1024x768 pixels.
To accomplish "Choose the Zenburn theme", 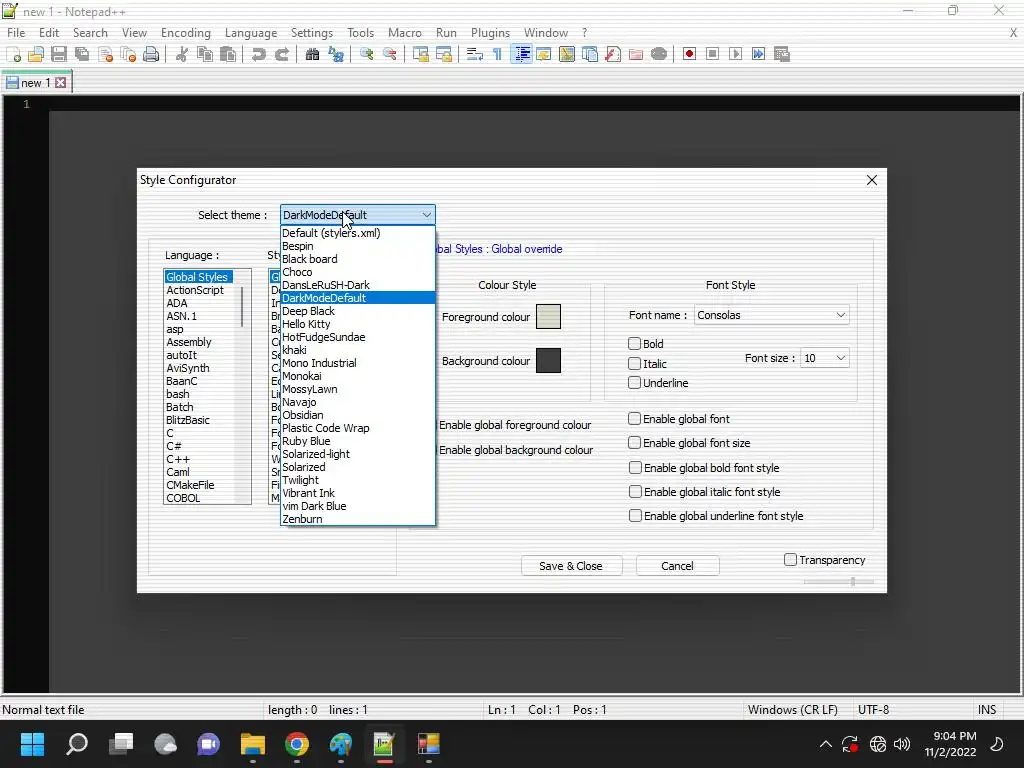I will [357, 519].
